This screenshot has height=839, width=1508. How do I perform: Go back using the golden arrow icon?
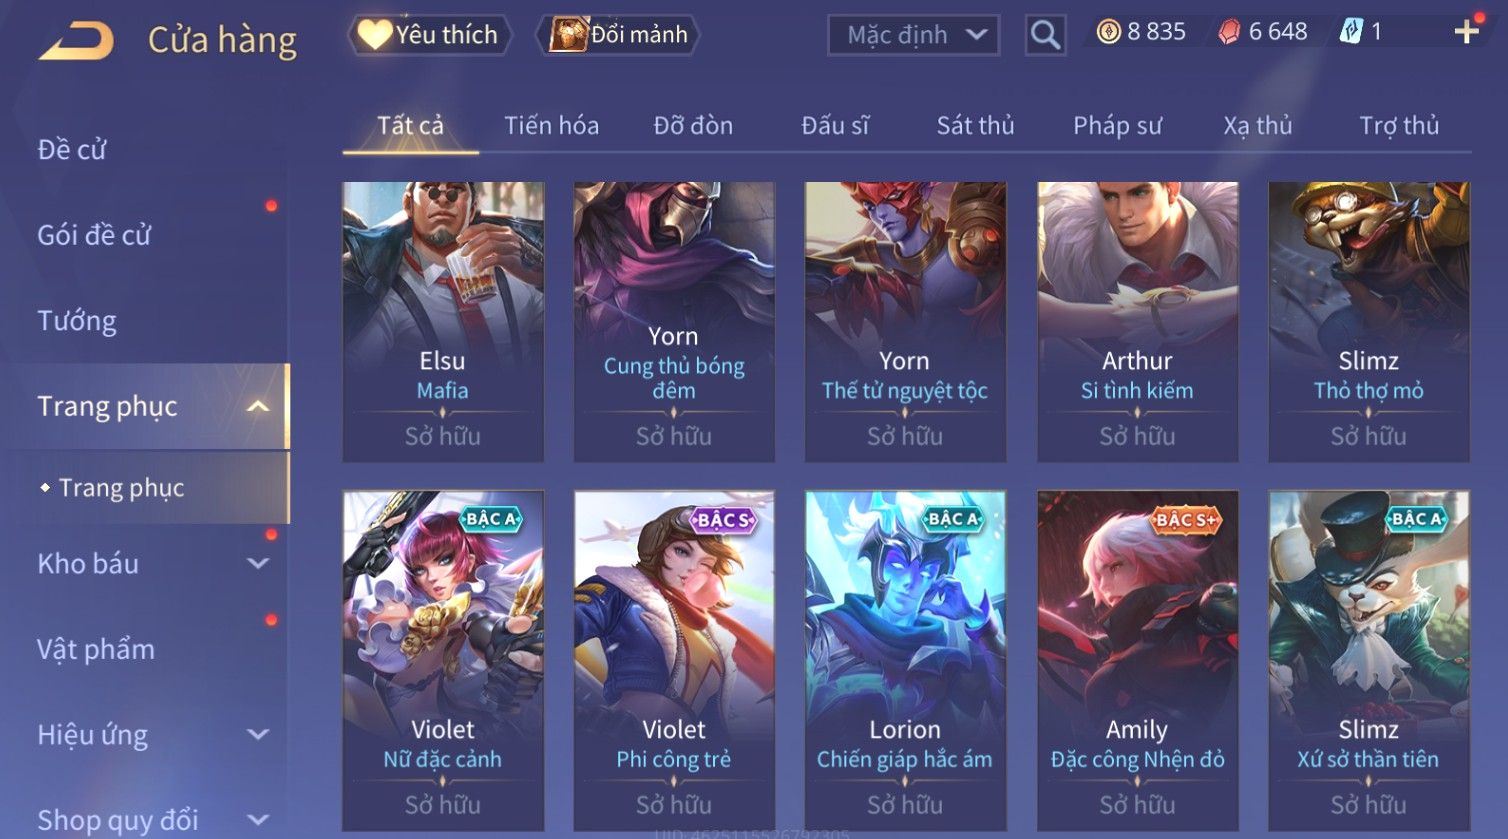76,40
